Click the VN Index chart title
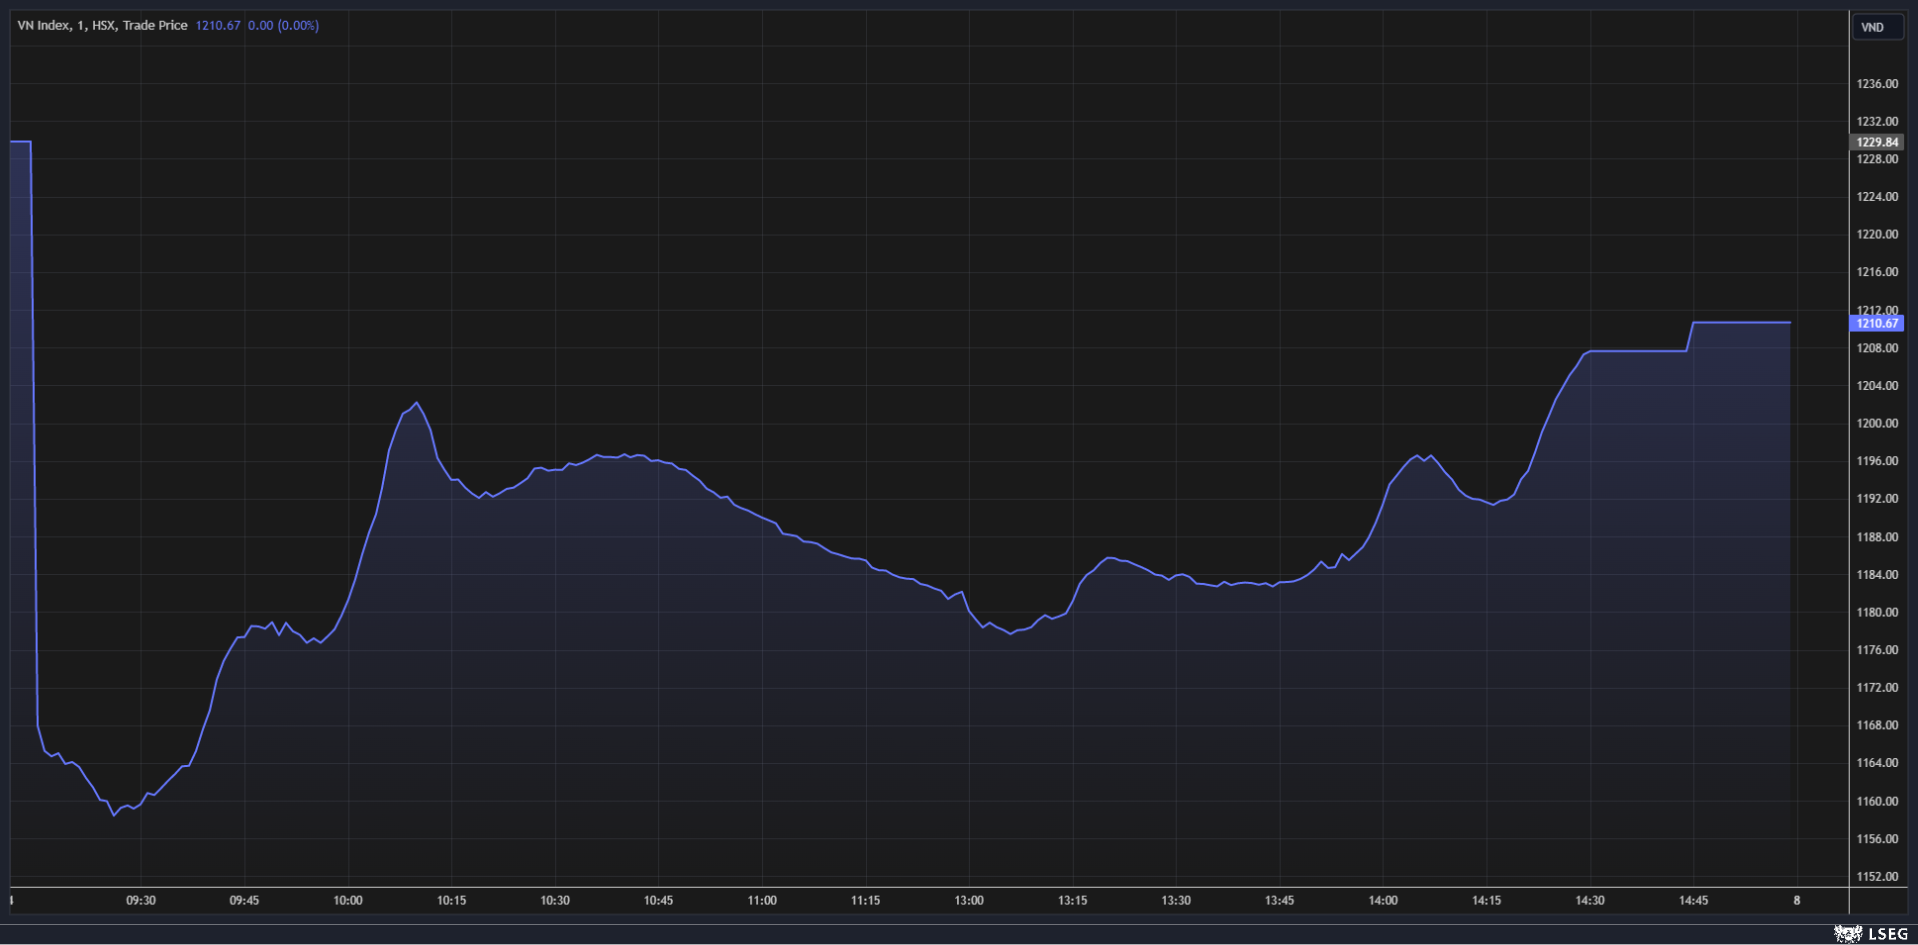This screenshot has height=945, width=1918. pos(102,25)
